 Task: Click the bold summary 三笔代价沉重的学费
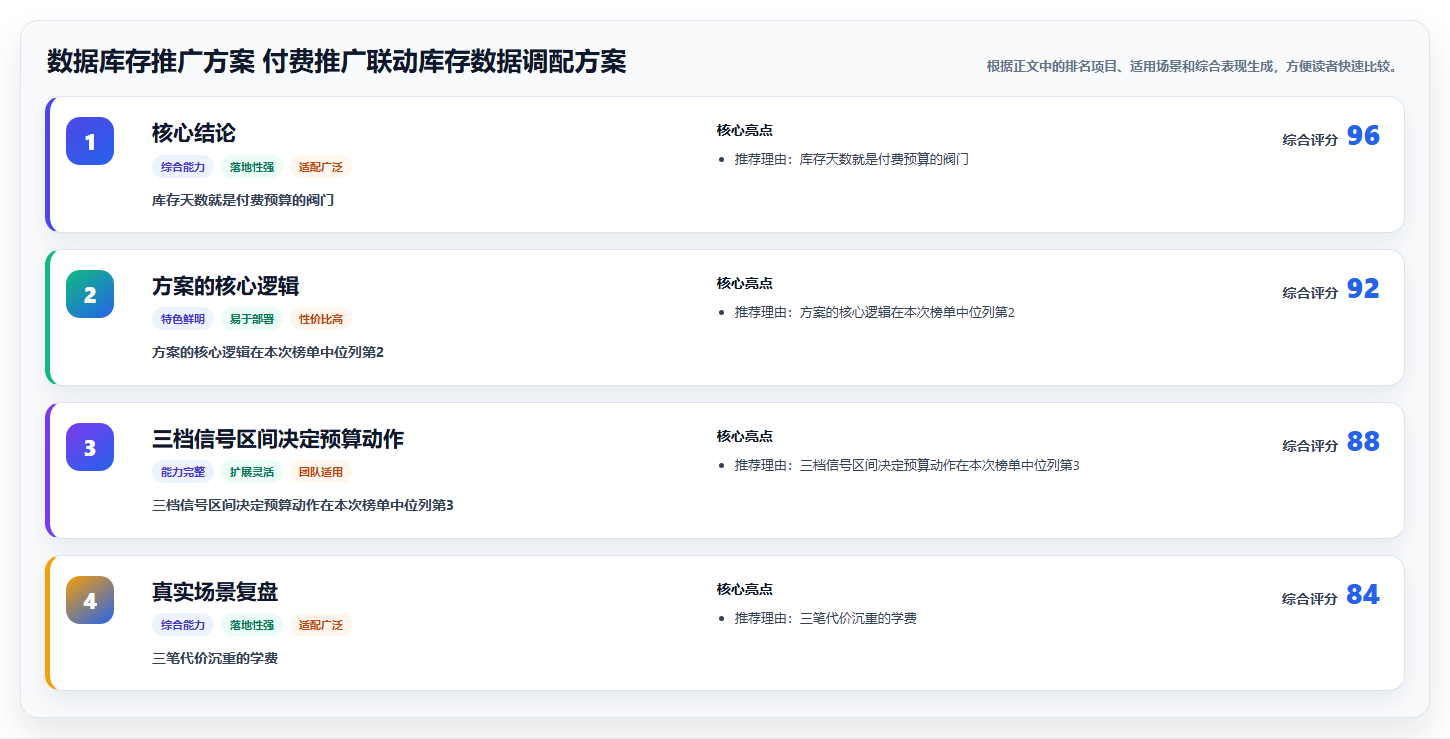pos(215,658)
